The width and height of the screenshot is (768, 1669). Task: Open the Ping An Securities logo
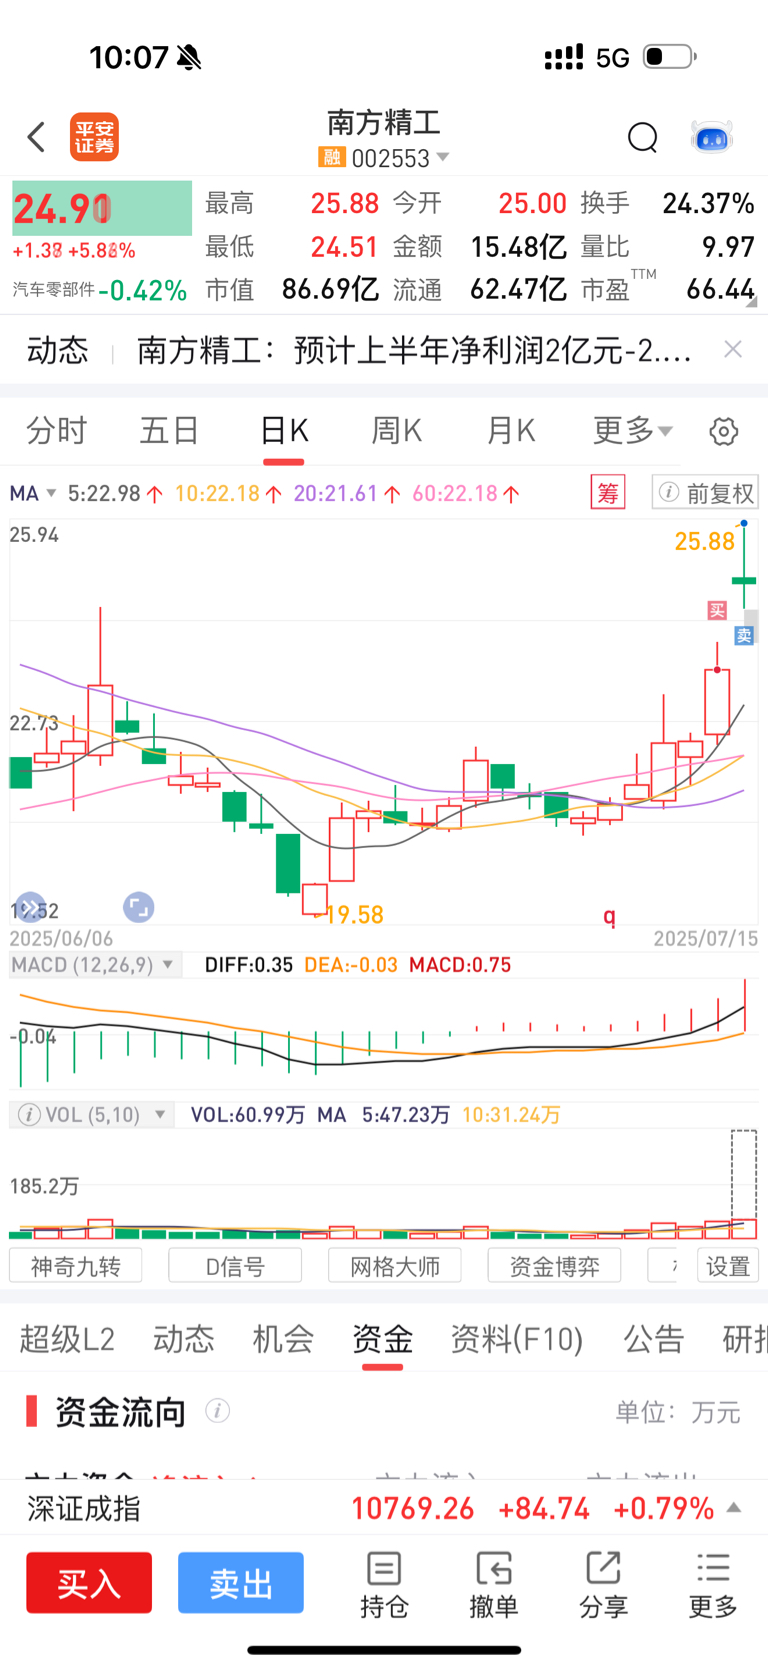point(94,137)
